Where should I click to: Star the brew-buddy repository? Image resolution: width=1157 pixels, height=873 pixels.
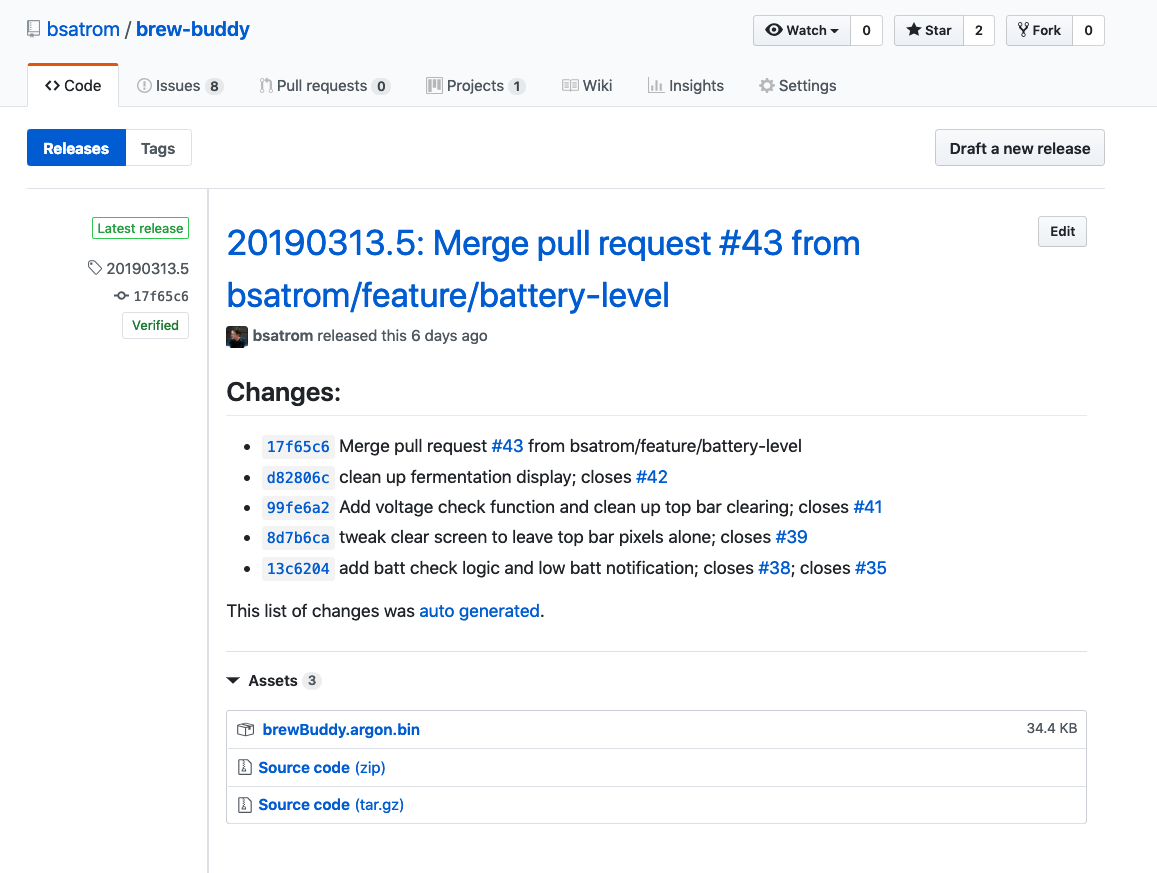pyautogui.click(x=929, y=30)
